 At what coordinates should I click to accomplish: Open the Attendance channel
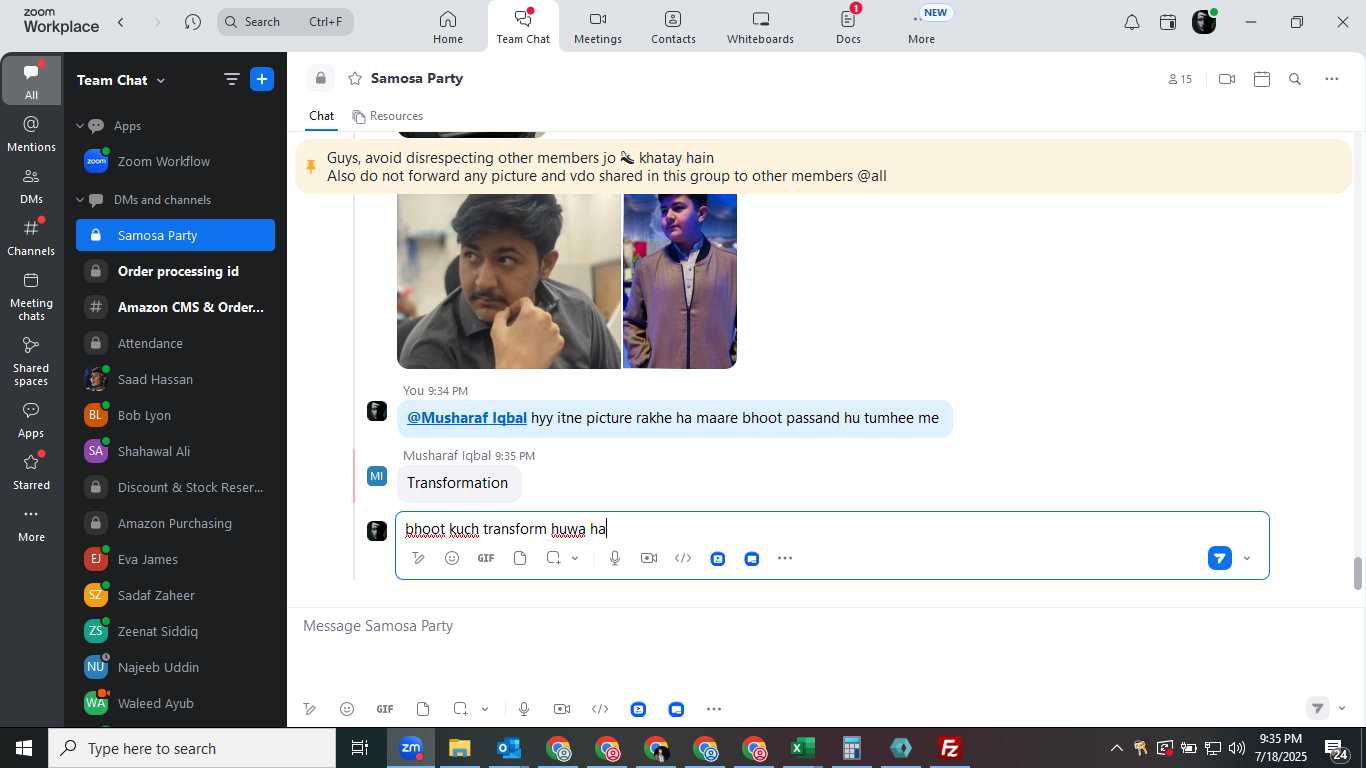(175, 343)
